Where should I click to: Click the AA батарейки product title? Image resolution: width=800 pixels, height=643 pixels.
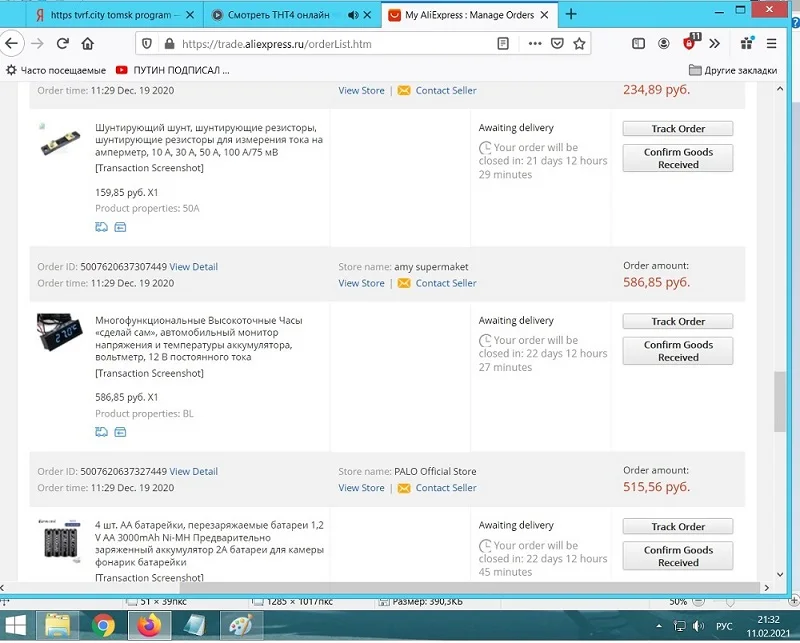tap(209, 543)
